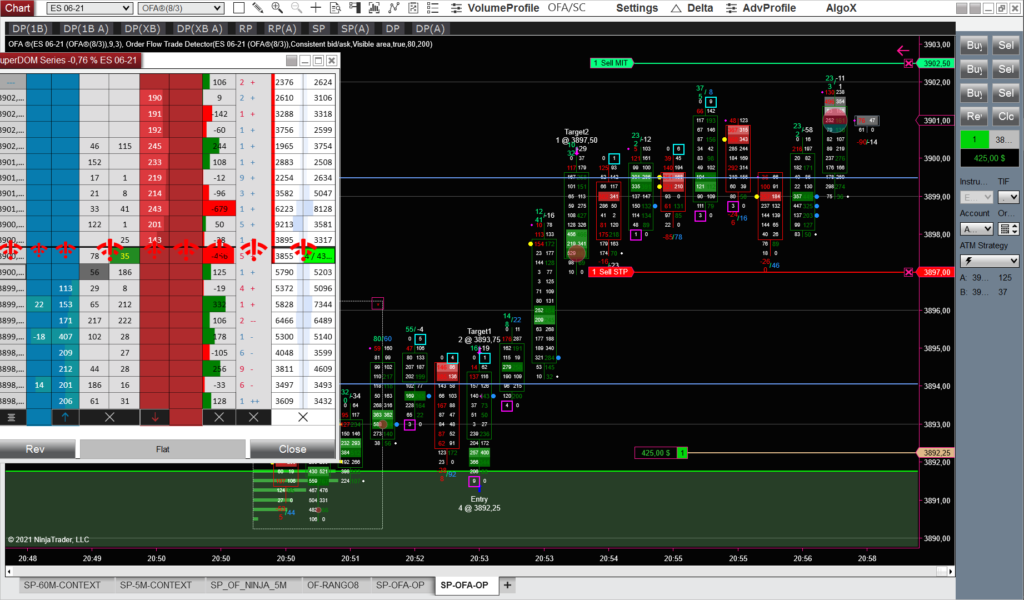The image size is (1024, 600).
Task: Open the drawing tools pencil icon
Action: click(258, 8)
